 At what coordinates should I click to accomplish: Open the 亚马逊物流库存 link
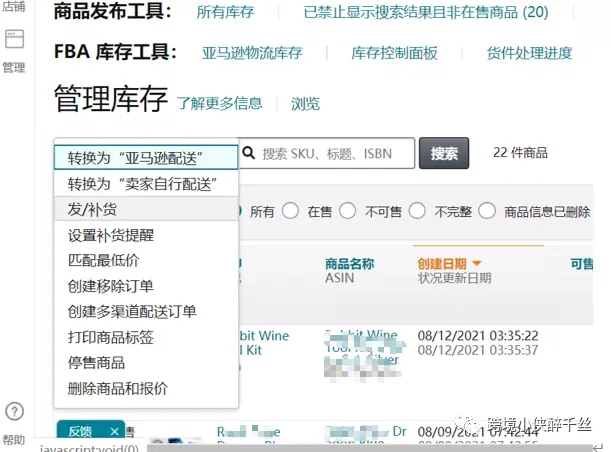[x=252, y=53]
